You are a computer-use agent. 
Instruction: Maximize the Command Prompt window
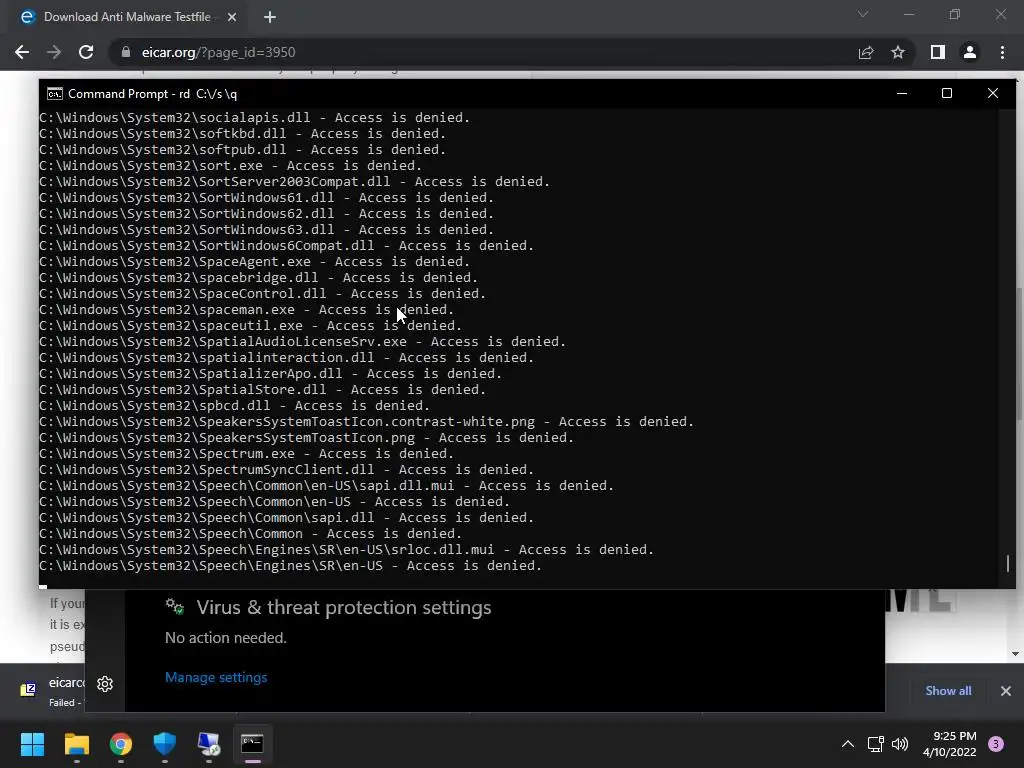946,93
